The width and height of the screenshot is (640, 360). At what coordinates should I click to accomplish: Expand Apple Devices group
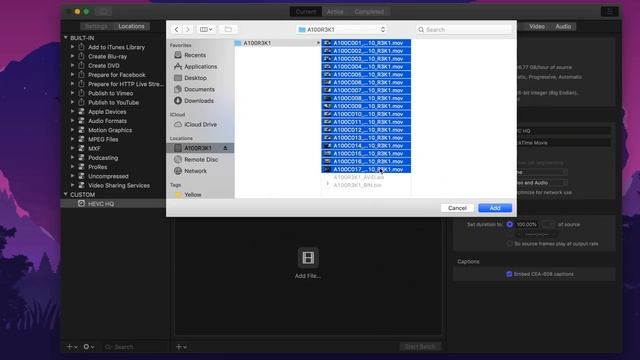72,111
